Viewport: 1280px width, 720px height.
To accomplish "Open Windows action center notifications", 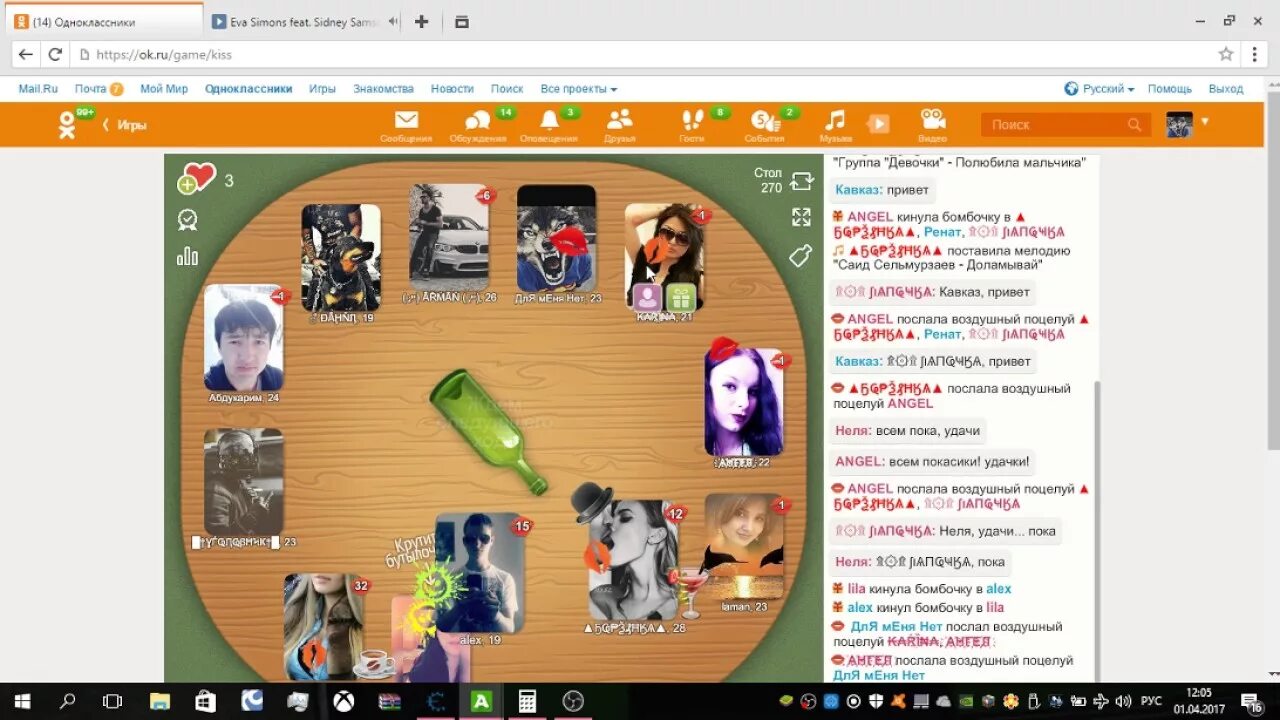I will coord(1251,701).
